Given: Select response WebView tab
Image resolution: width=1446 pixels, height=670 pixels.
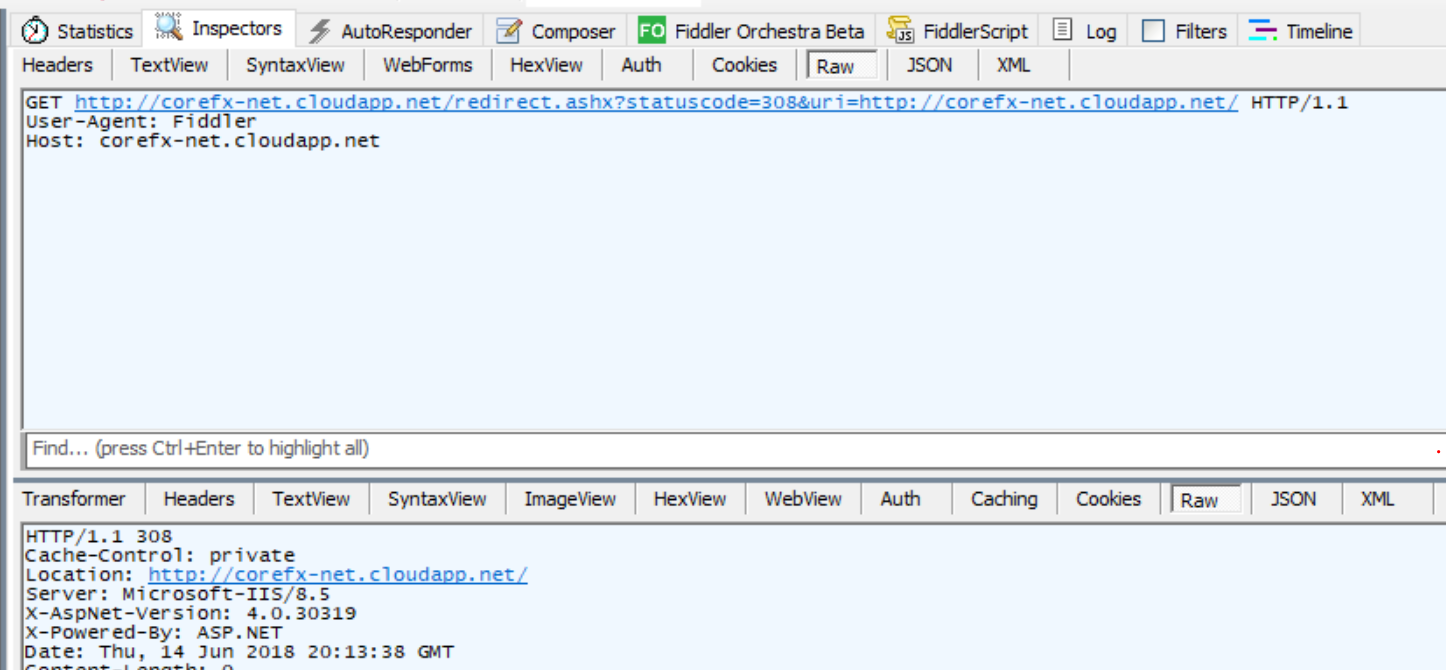Looking at the screenshot, I should (803, 499).
